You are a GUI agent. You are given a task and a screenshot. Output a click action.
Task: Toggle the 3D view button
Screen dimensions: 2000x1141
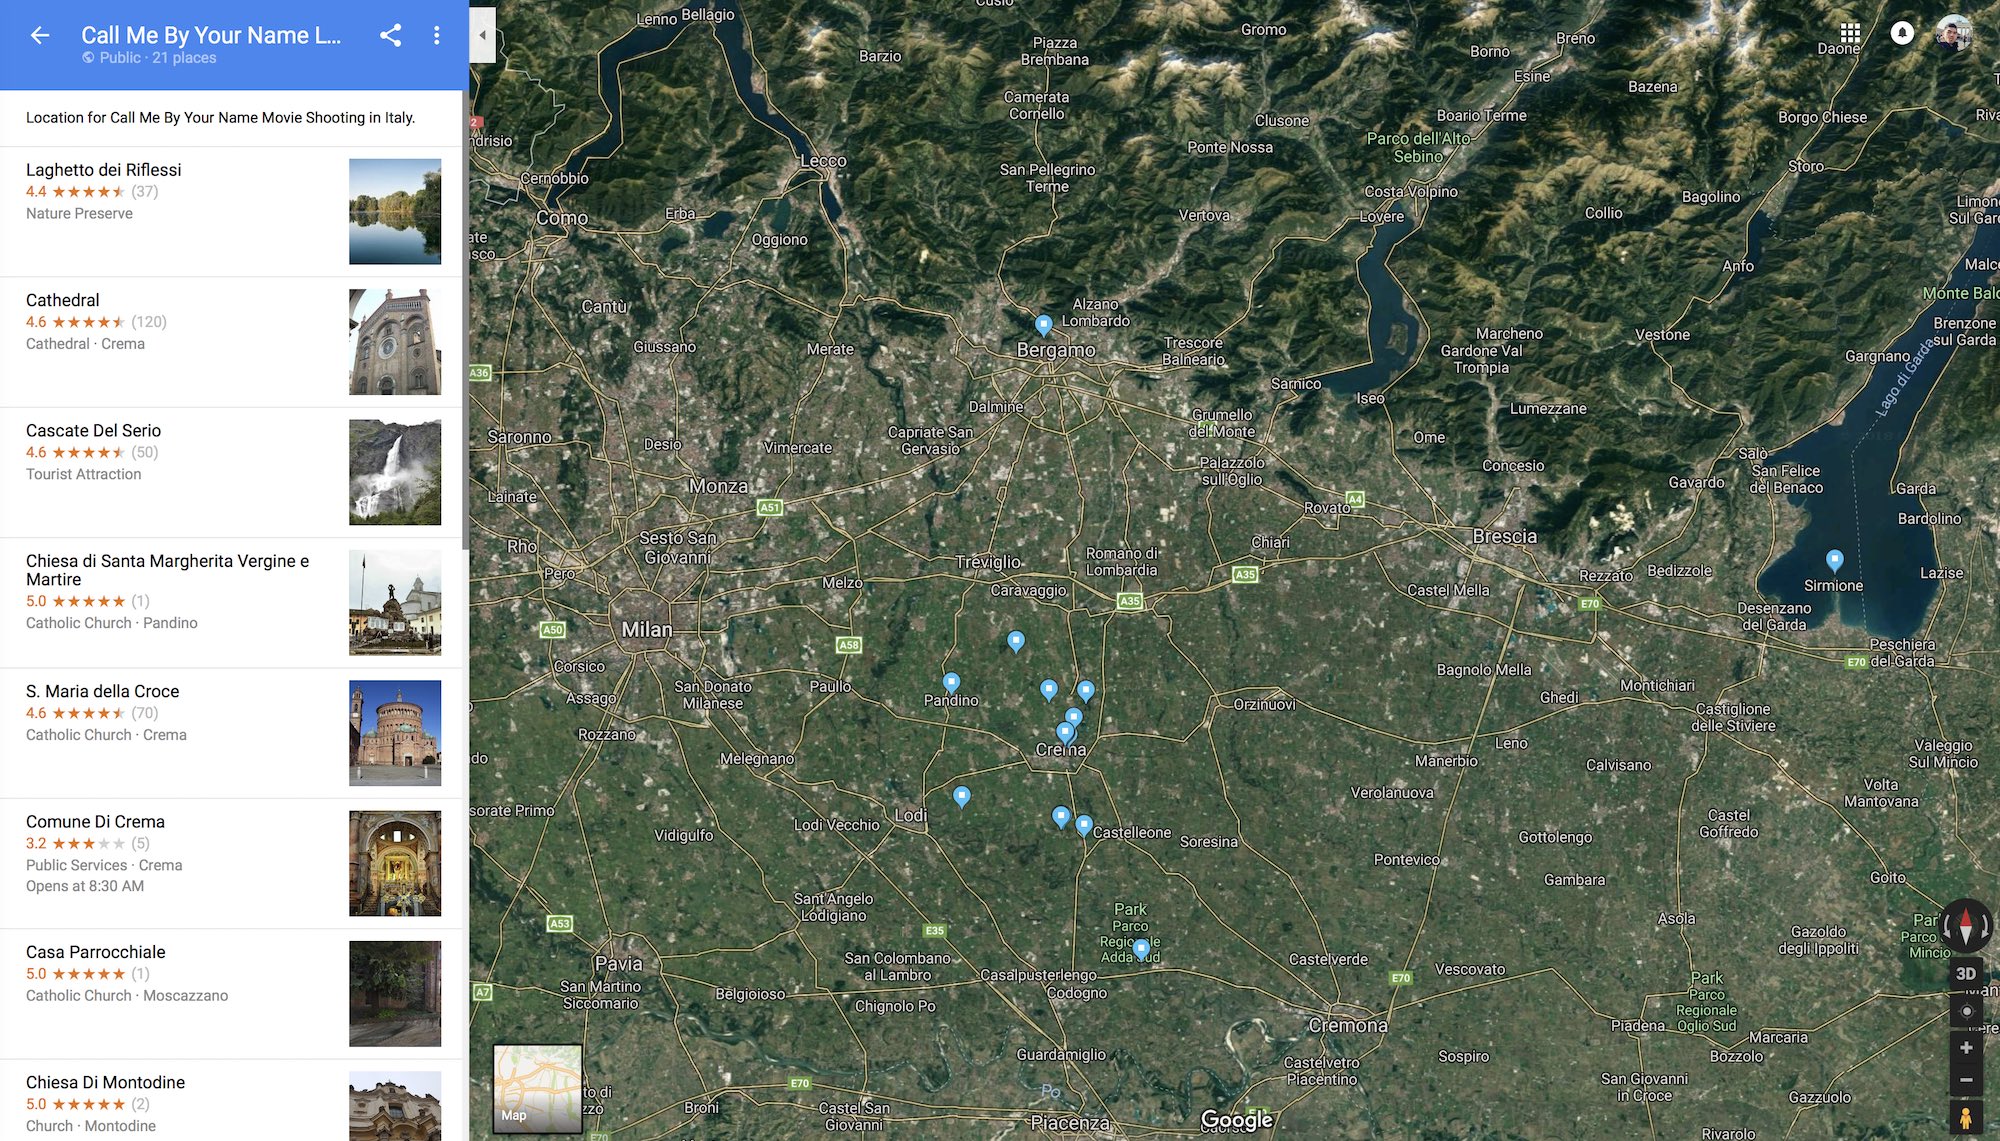click(1965, 973)
